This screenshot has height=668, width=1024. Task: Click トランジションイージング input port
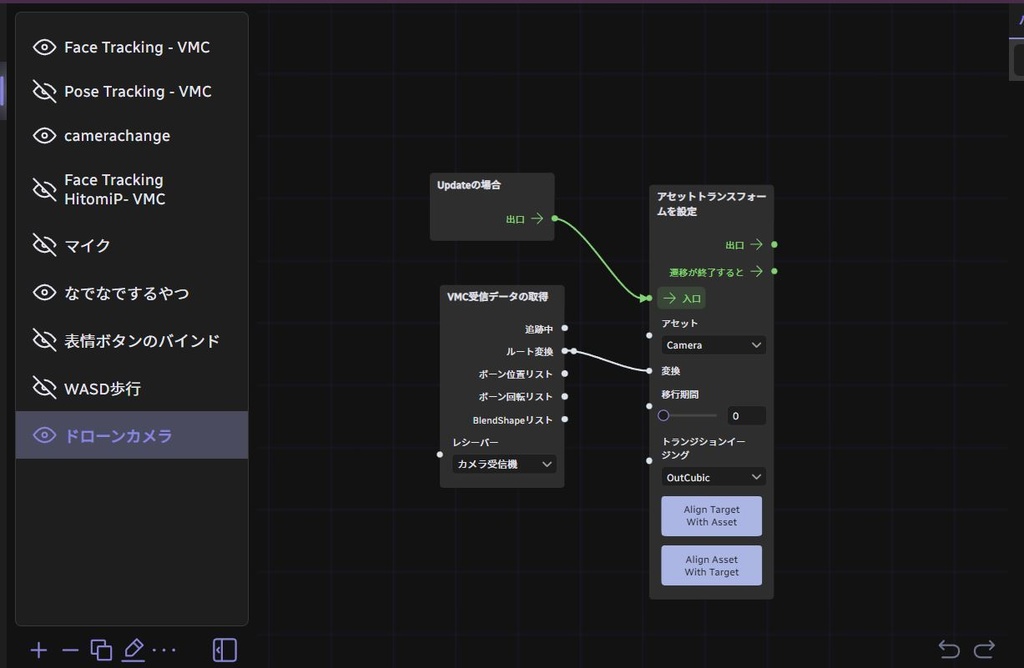tap(648, 460)
